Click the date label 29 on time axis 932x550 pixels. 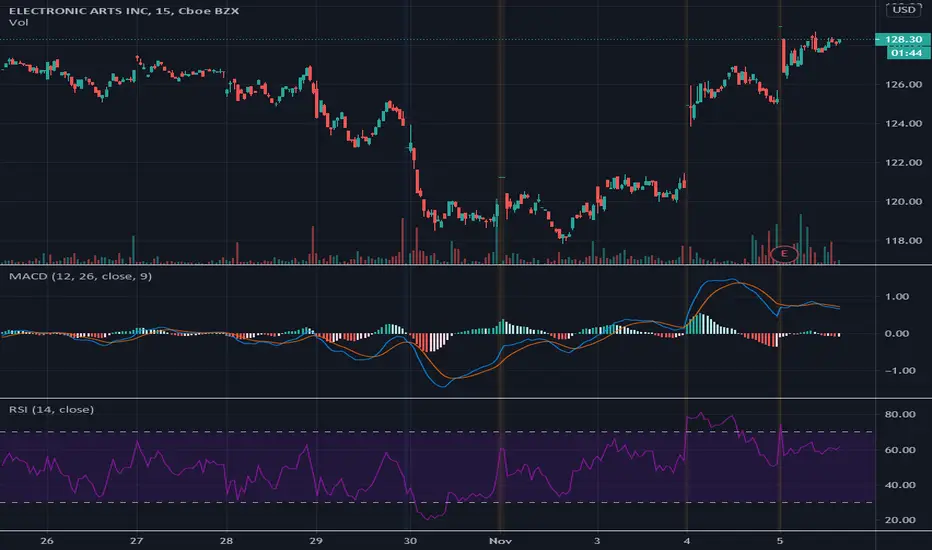click(x=316, y=541)
